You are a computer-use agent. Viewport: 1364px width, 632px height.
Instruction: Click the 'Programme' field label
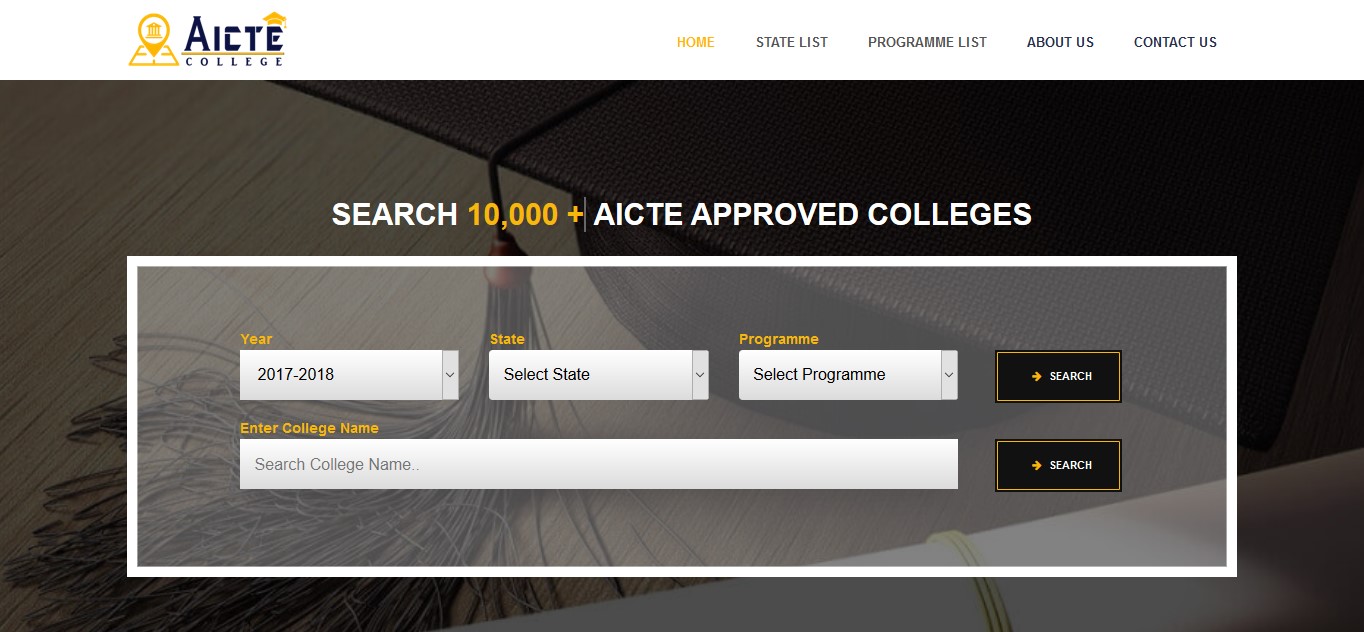778,339
